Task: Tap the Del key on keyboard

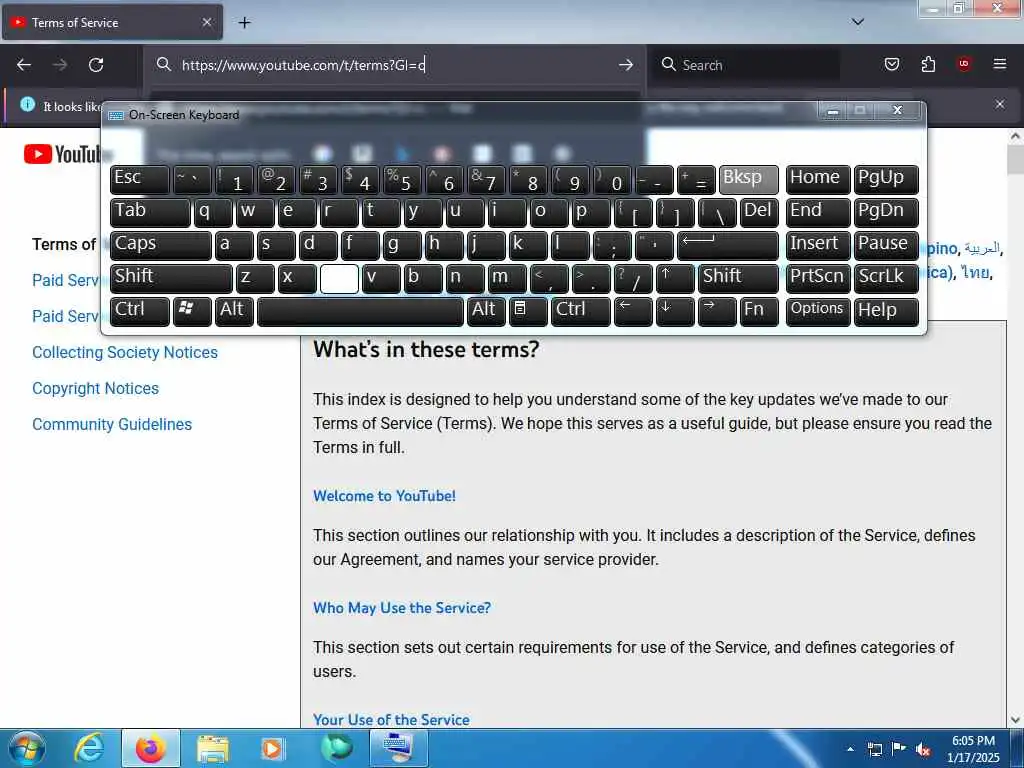Action: point(759,212)
